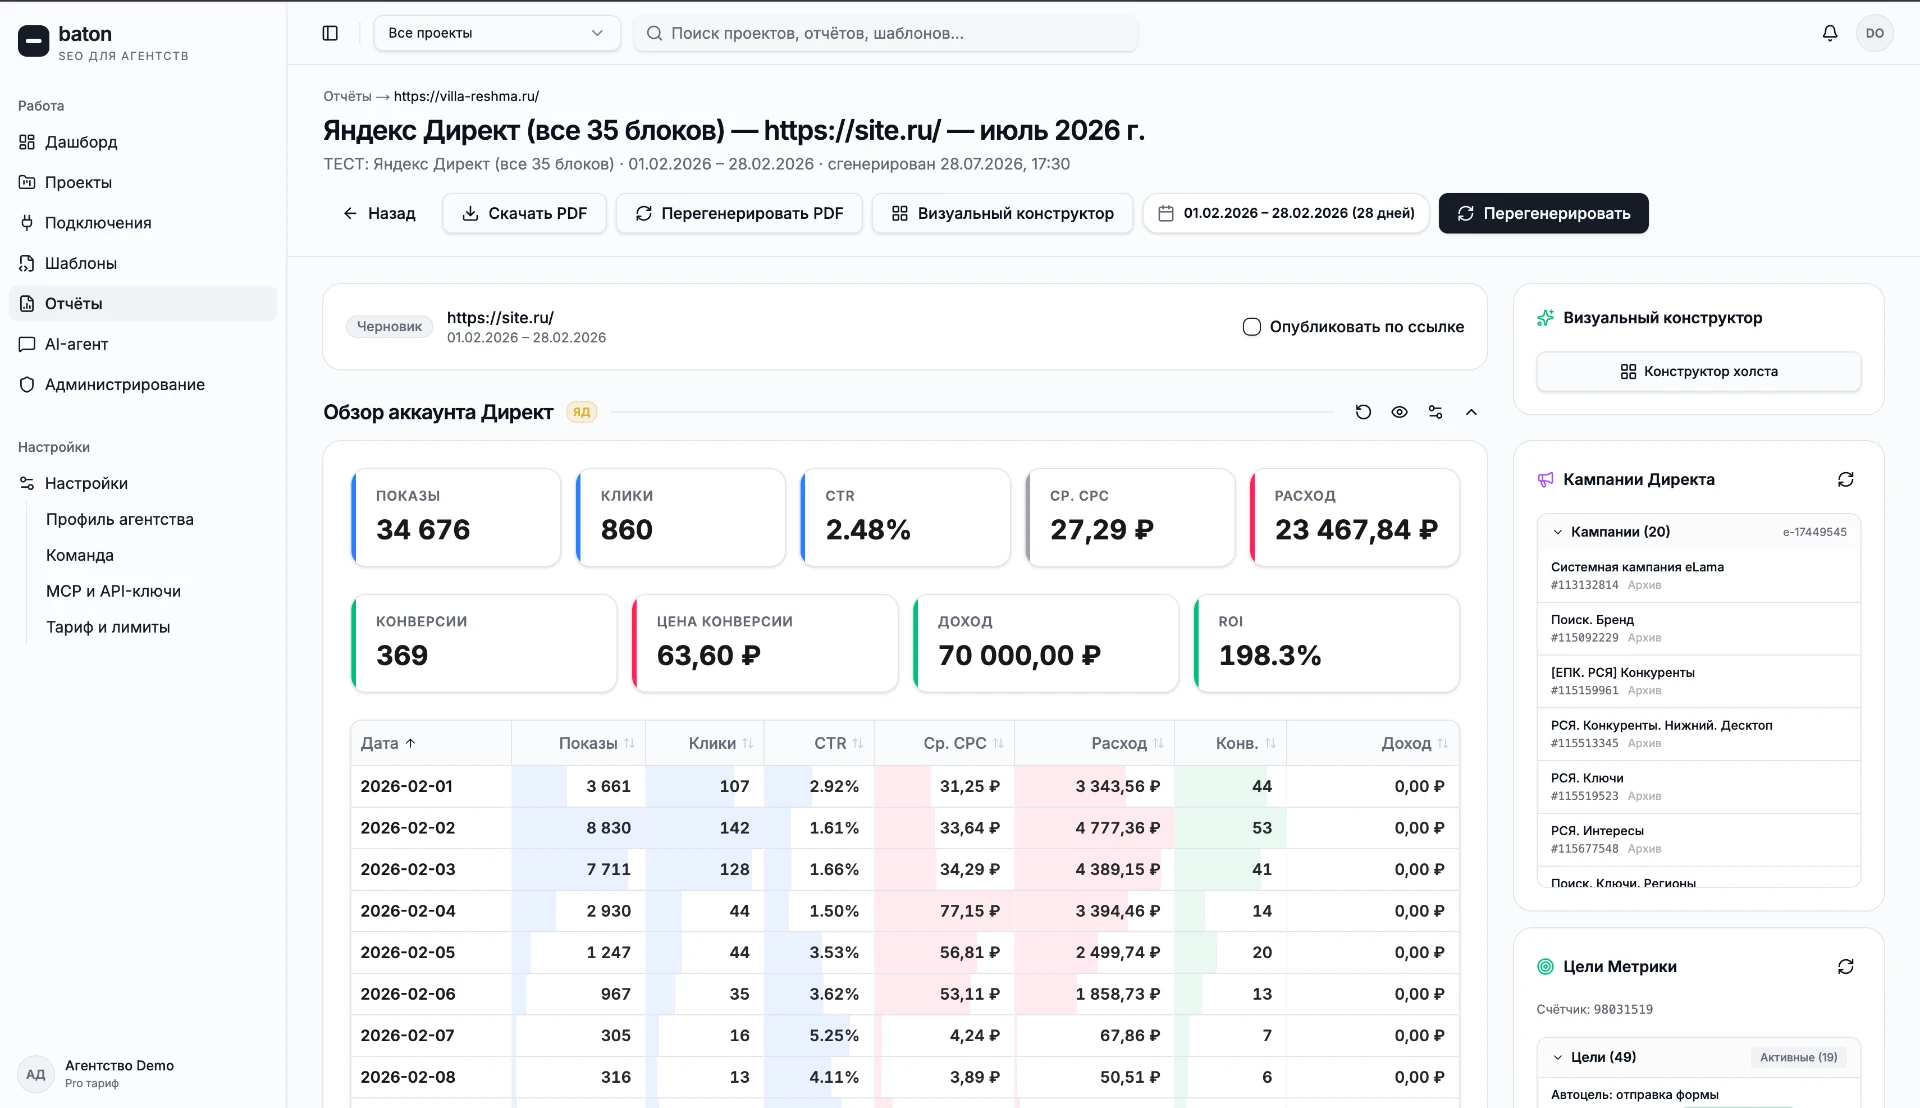The height and width of the screenshot is (1108, 1920).
Task: Collapse the Обзор аккаунта Директ section
Action: 1471,412
